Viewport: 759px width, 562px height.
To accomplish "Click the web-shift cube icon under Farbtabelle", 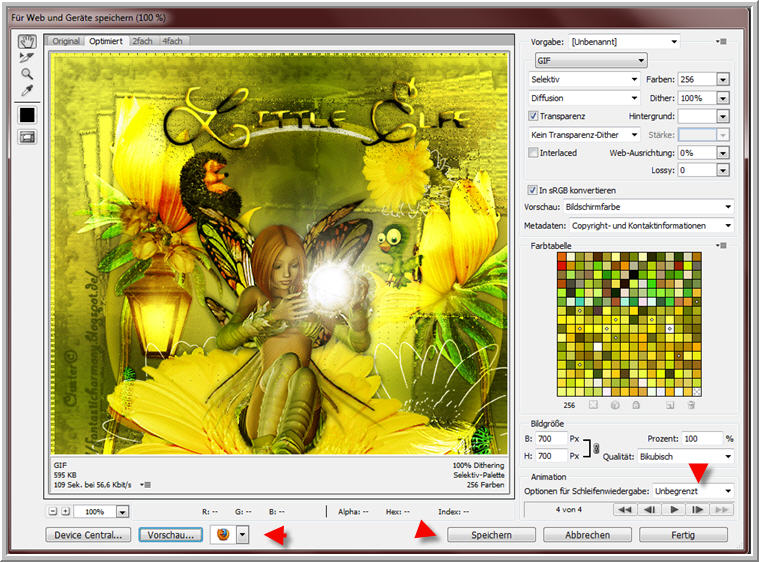I will [x=615, y=405].
